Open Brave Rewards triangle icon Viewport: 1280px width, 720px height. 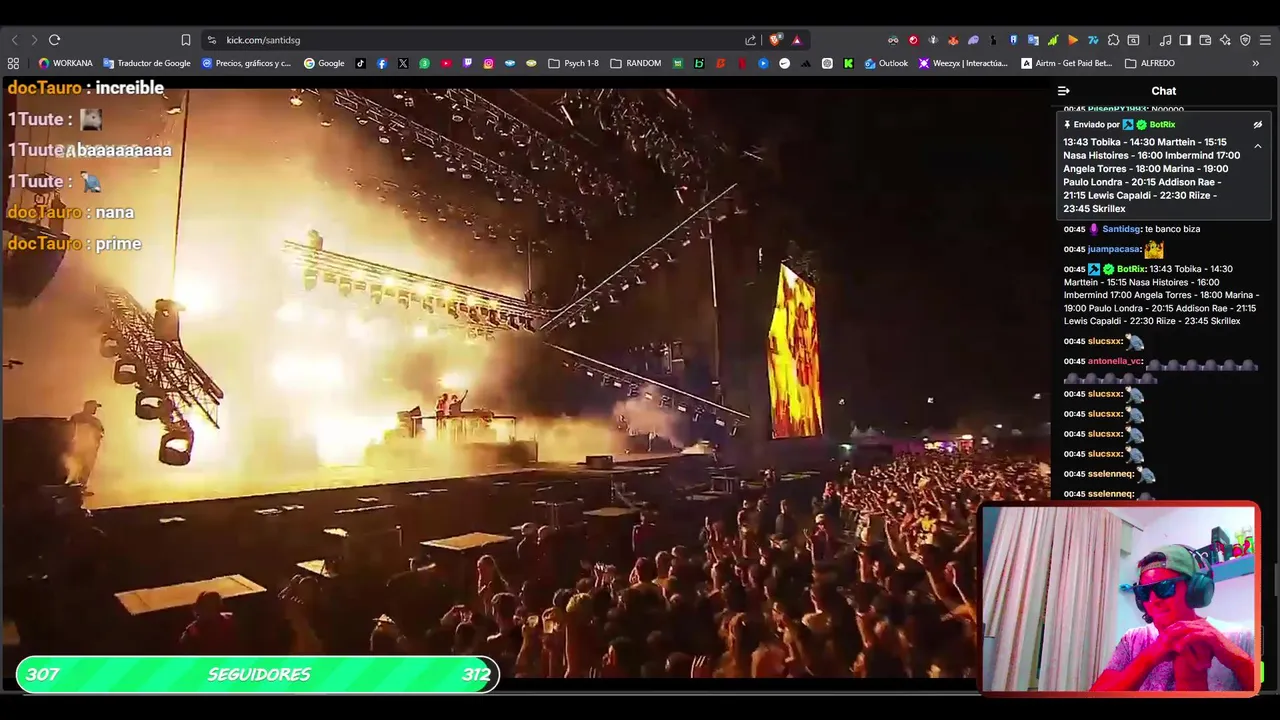point(797,40)
